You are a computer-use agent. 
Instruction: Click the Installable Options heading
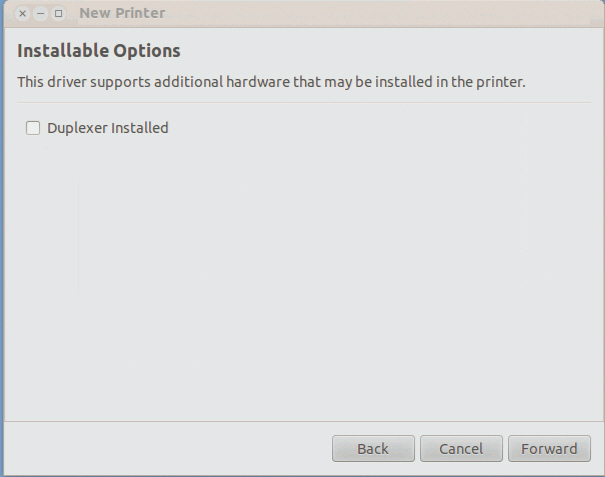pos(99,50)
